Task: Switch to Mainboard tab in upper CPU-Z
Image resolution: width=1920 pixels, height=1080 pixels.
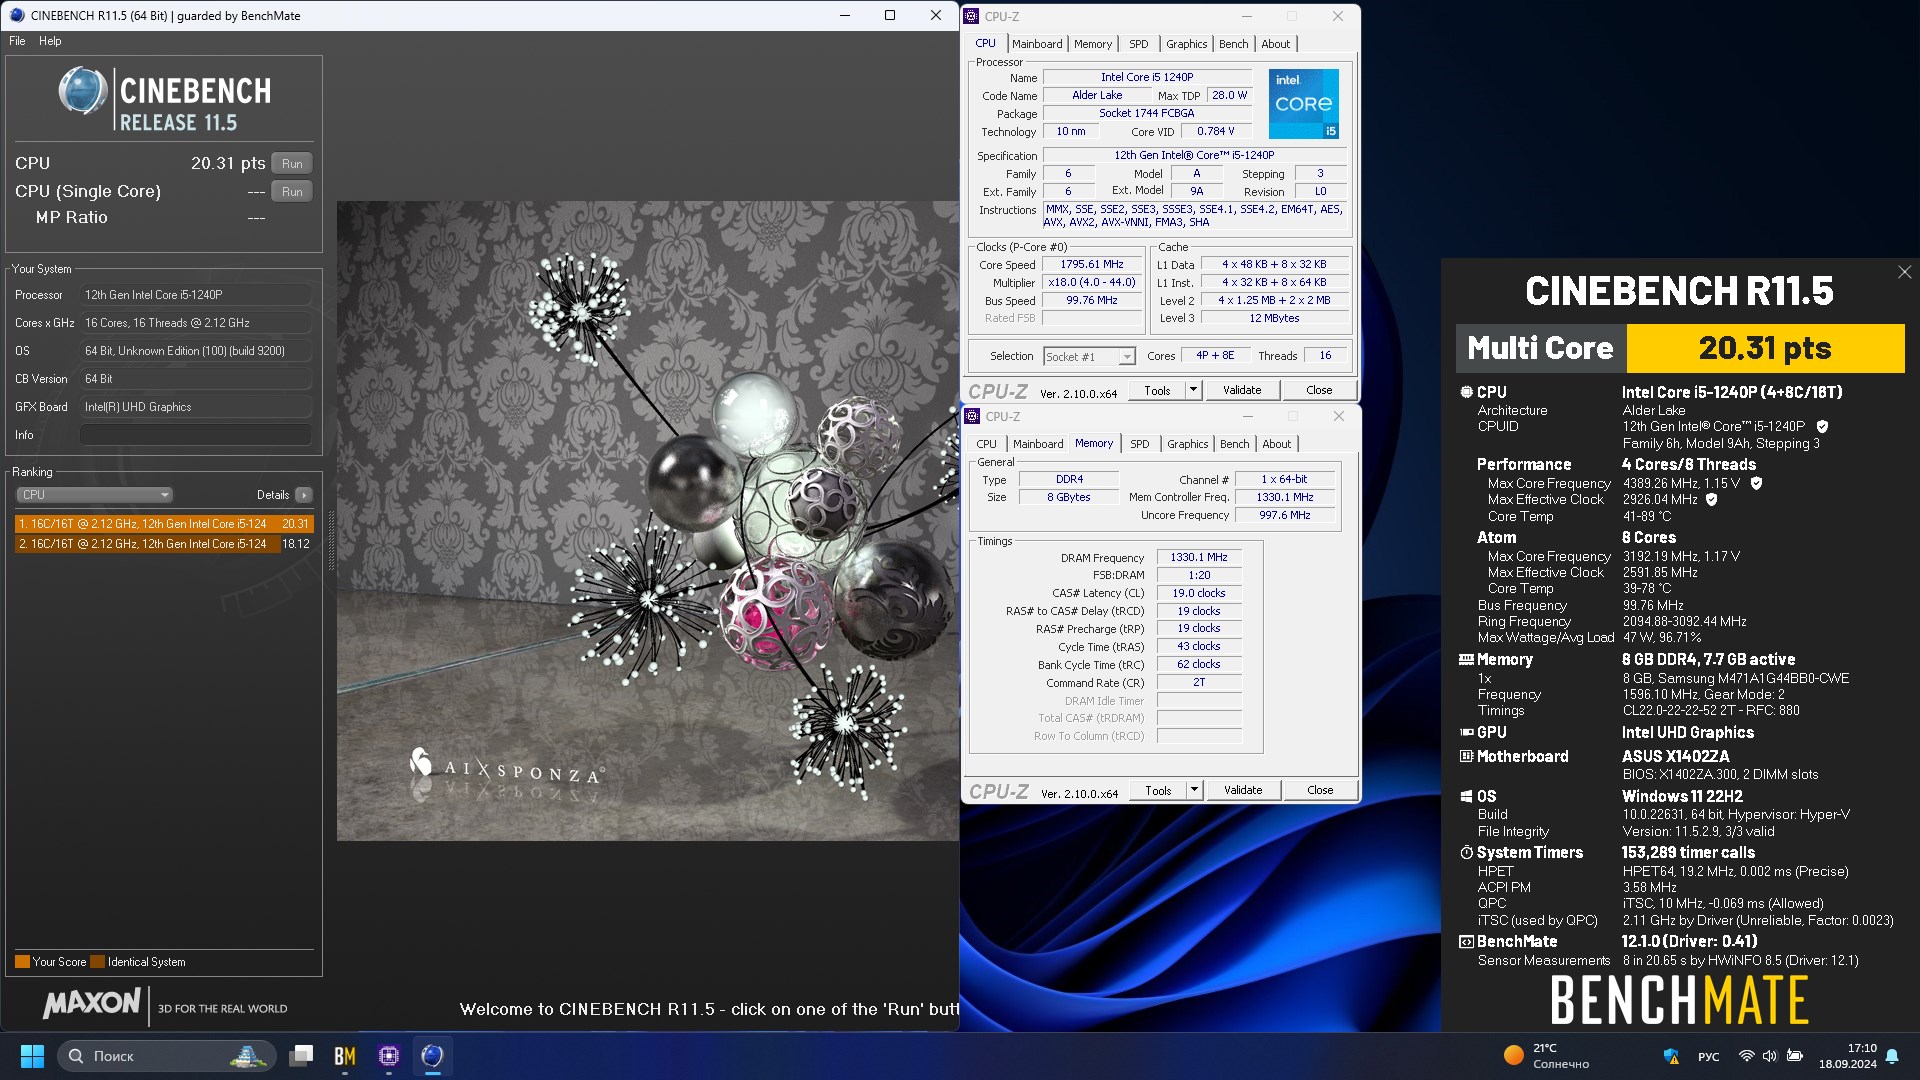Action: pos(1037,44)
